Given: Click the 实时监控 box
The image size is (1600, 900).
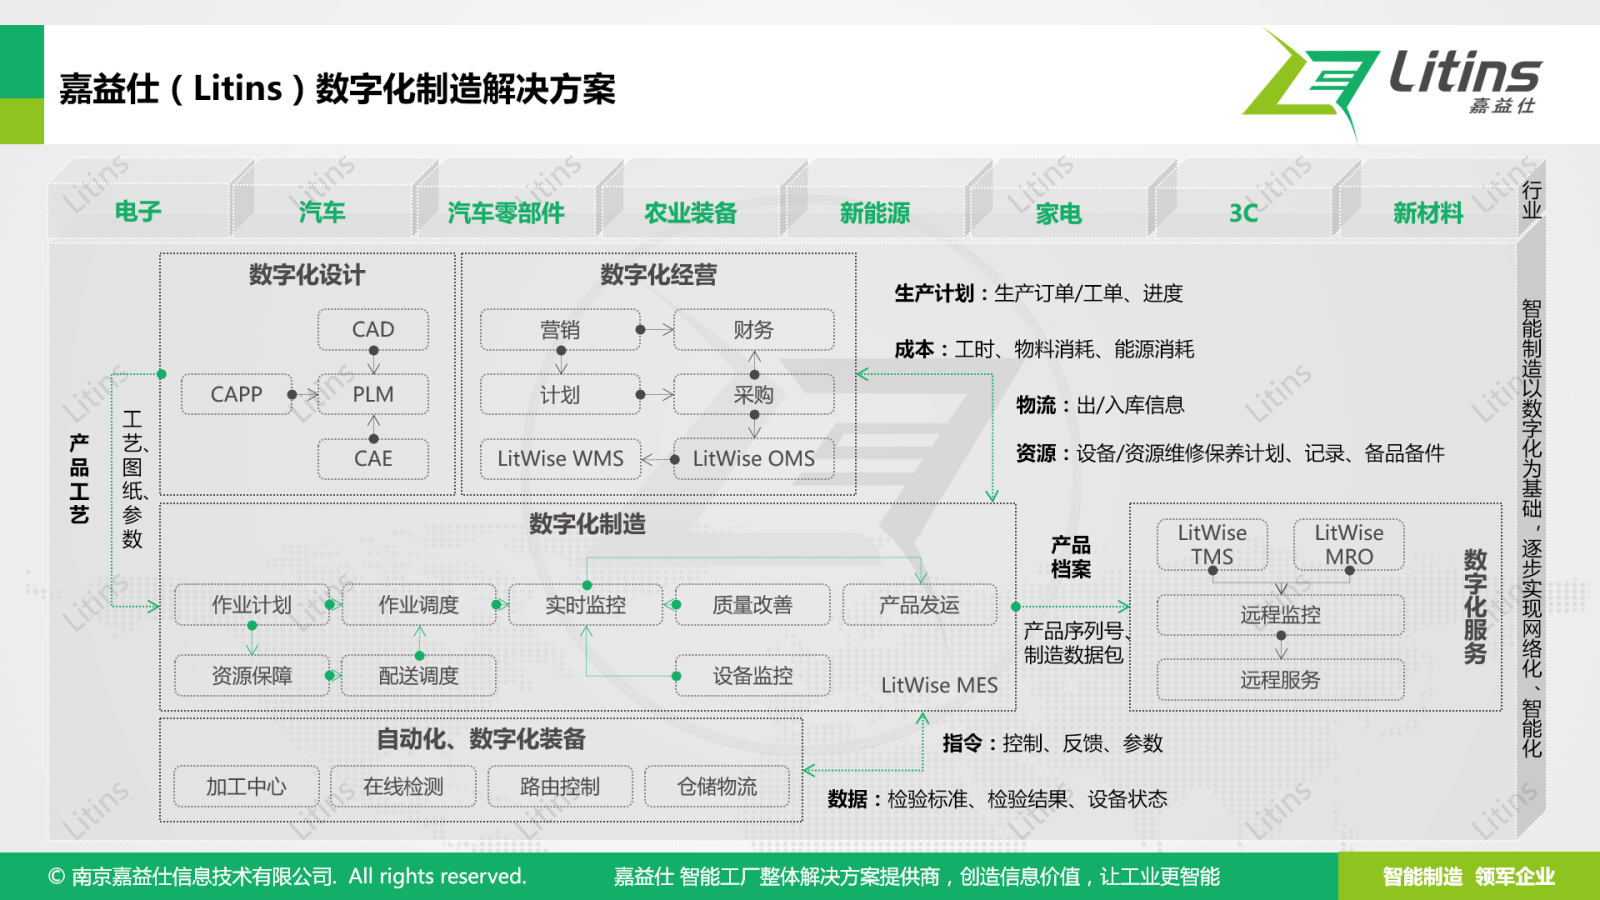Looking at the screenshot, I should click(586, 604).
